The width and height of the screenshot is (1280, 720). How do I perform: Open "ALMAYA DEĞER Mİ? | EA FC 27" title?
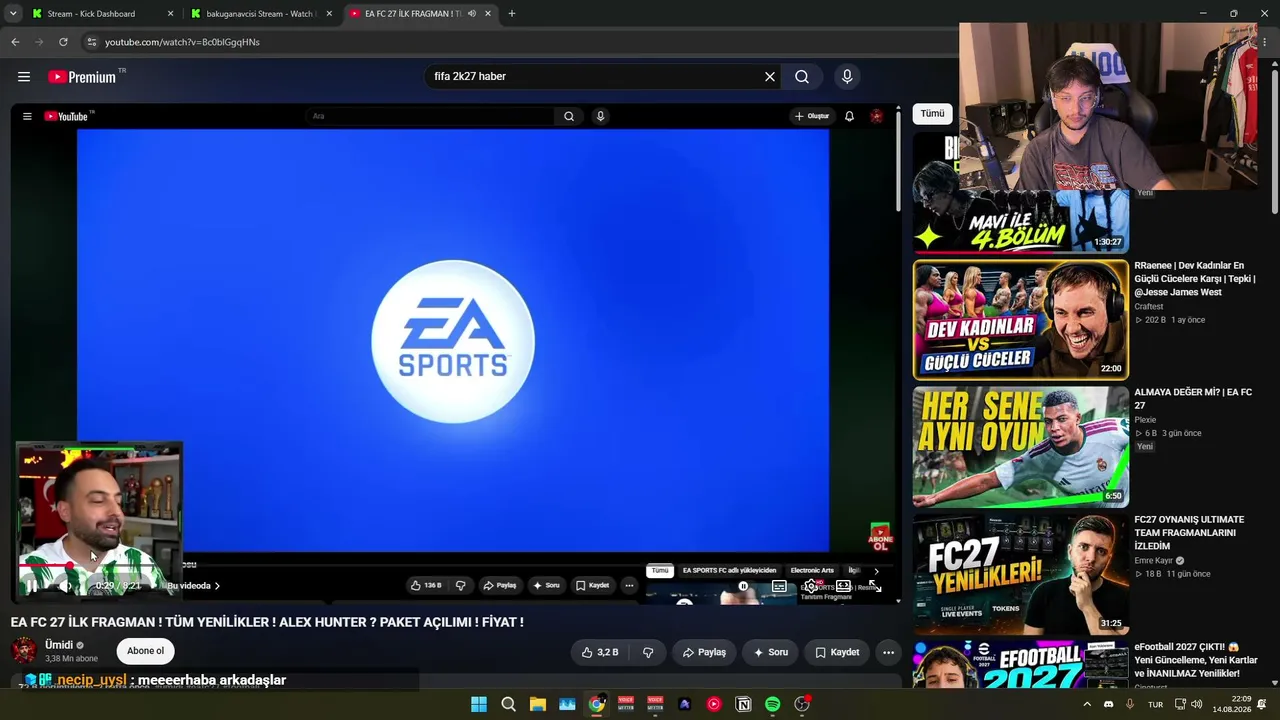point(1193,399)
